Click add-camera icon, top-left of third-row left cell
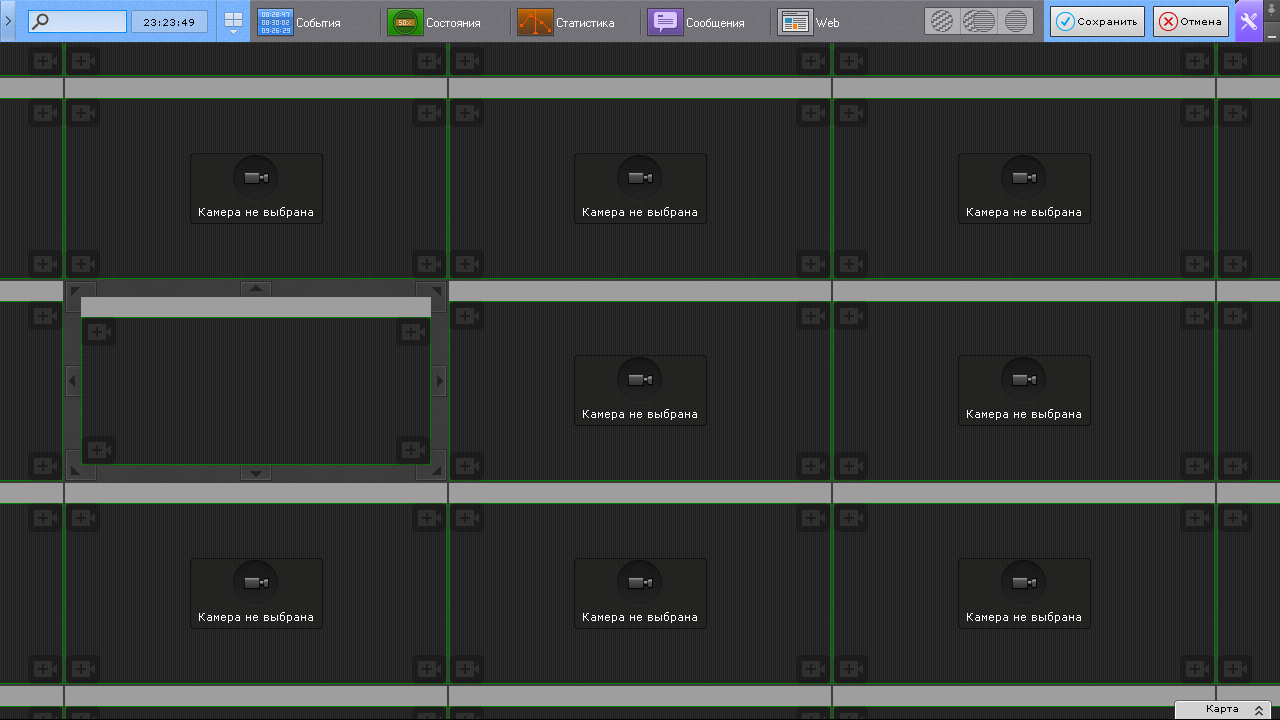This screenshot has width=1280, height=720. click(83, 518)
